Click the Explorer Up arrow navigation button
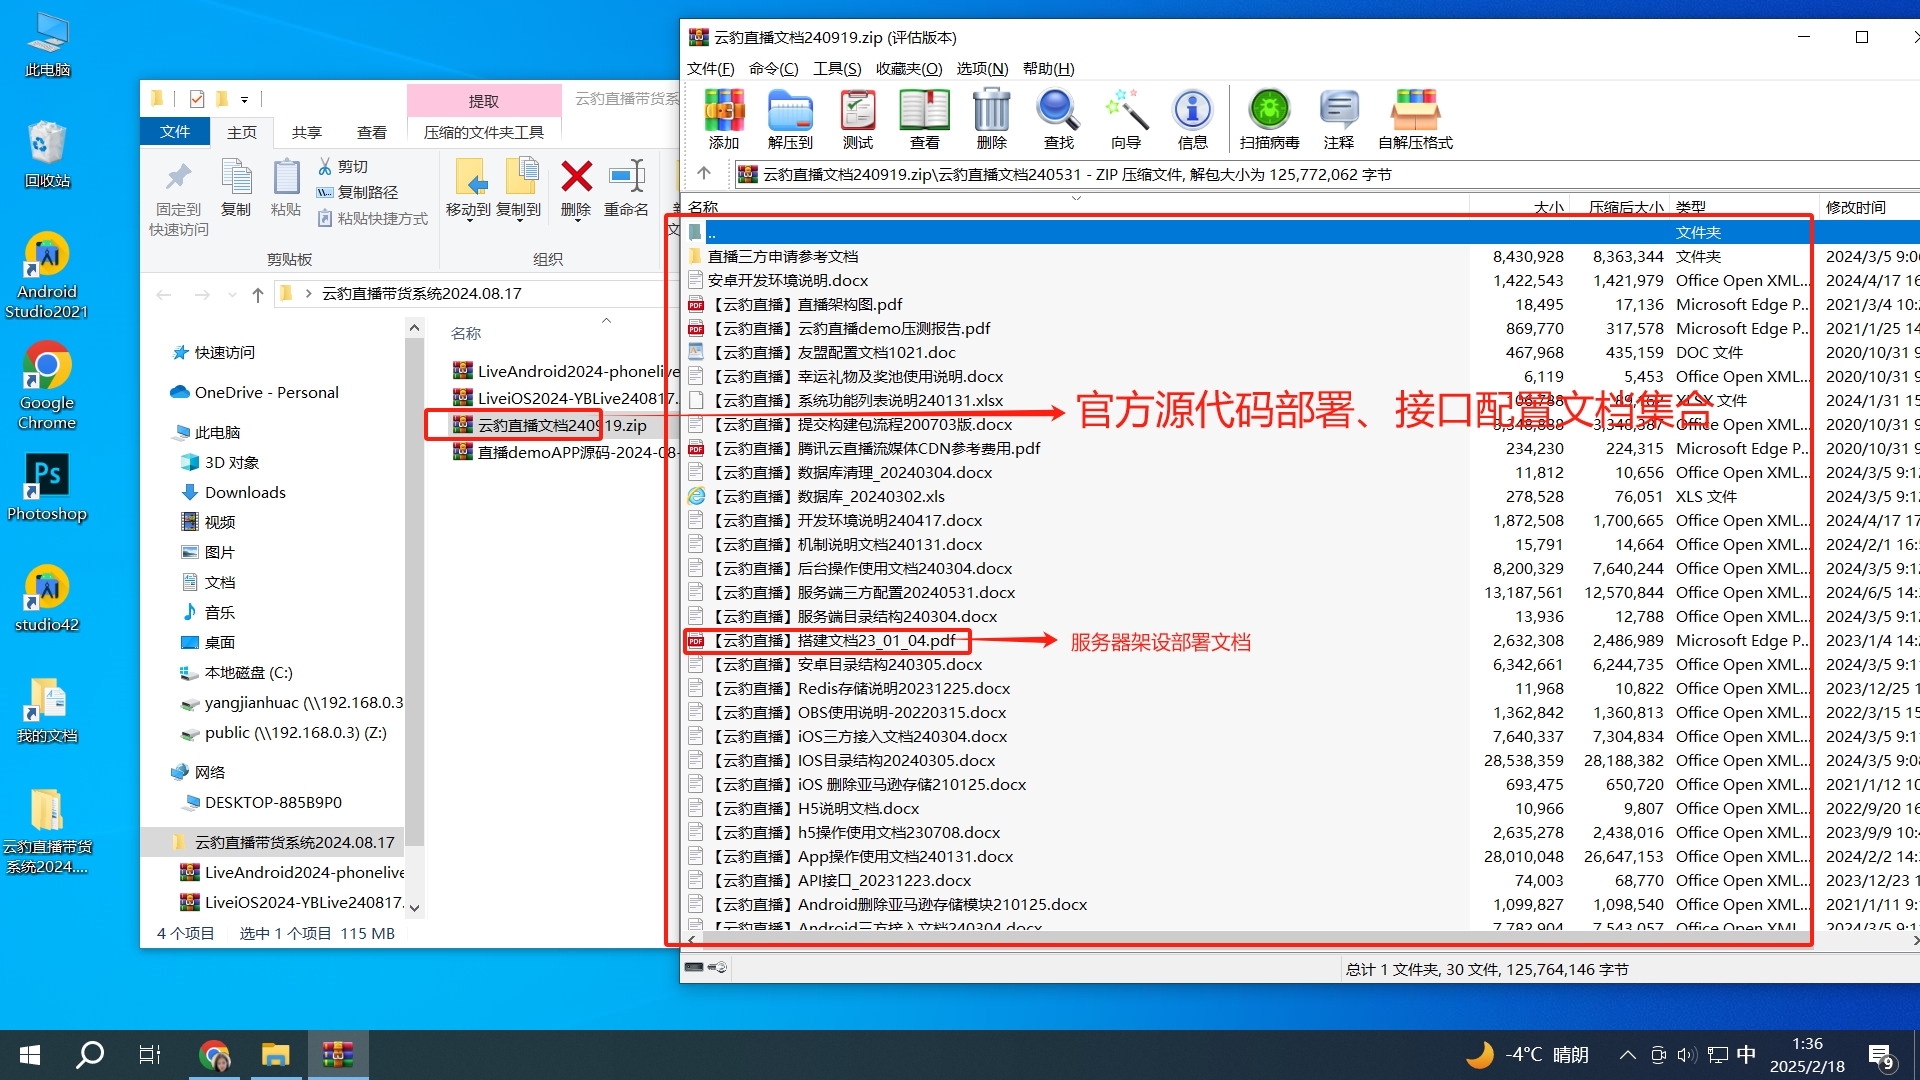 pos(258,294)
